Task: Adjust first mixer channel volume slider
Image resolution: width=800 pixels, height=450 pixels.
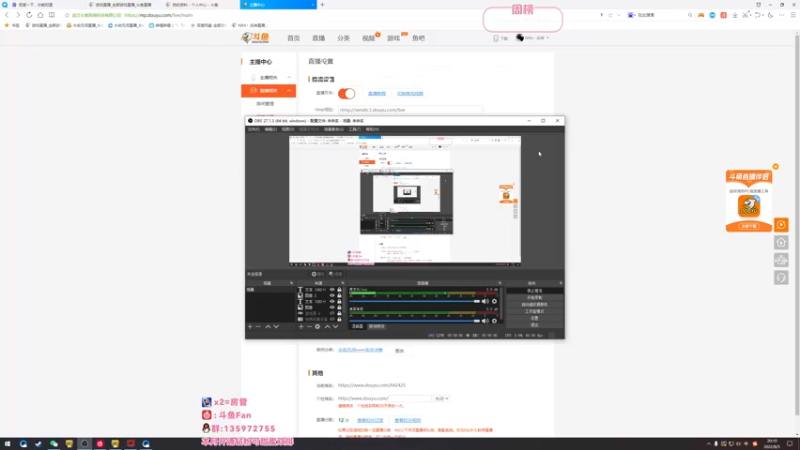Action: [x=414, y=302]
